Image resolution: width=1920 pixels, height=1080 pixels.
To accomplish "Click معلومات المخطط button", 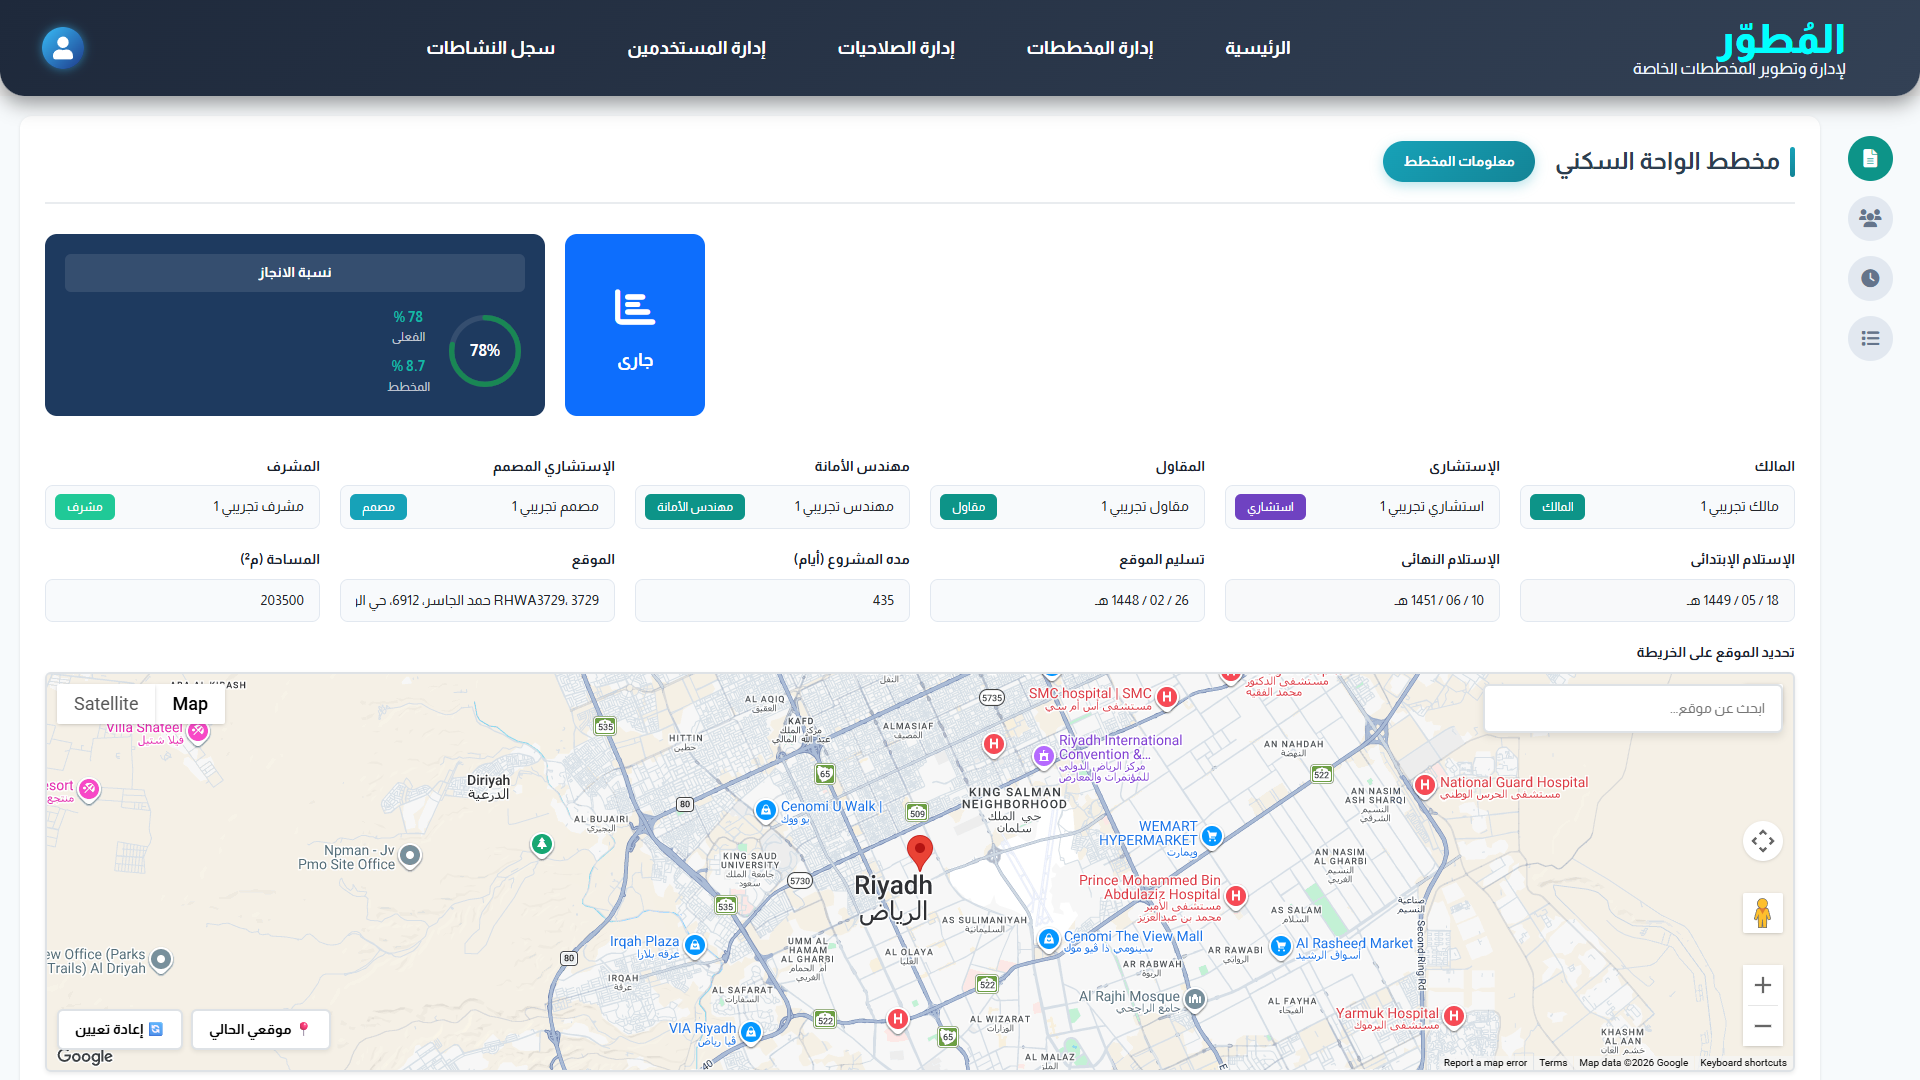I will [x=1459, y=161].
